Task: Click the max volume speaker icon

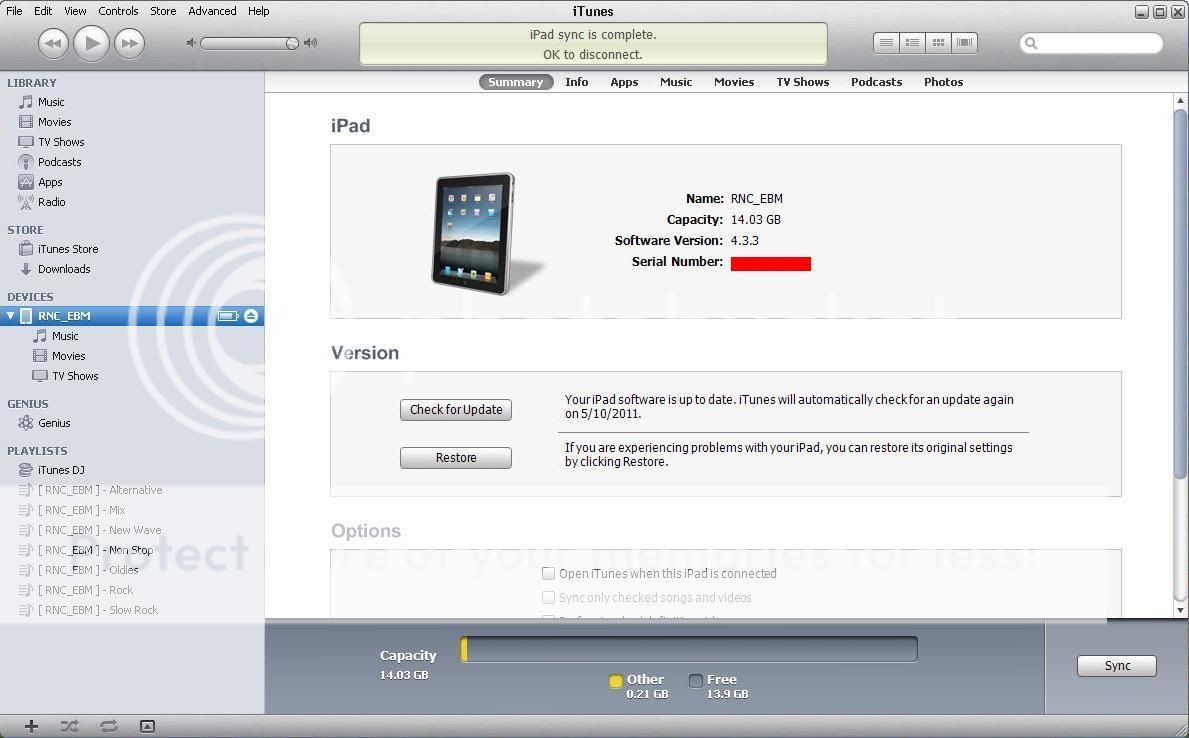Action: pyautogui.click(x=310, y=43)
